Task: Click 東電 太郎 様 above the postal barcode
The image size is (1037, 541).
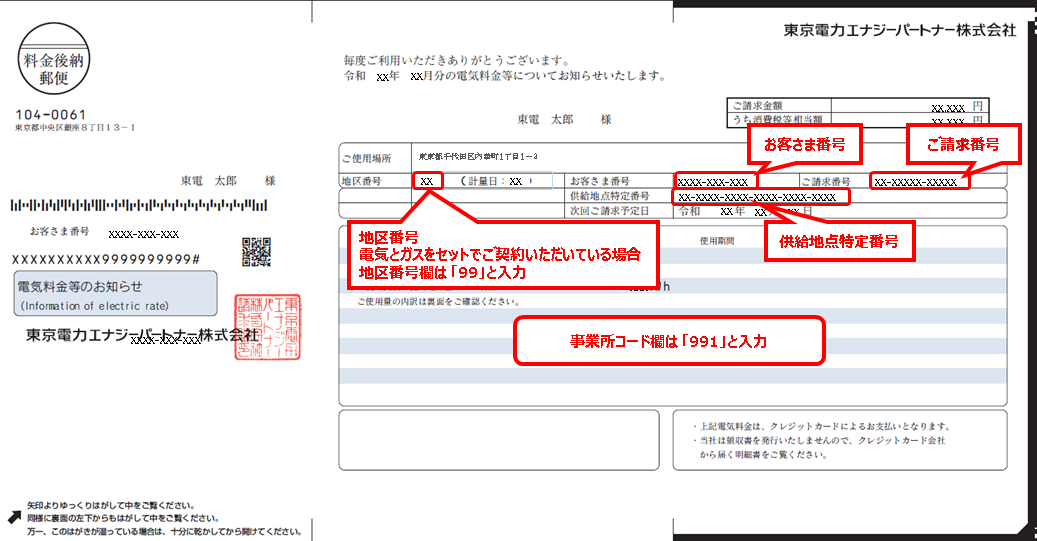Action: point(228,181)
